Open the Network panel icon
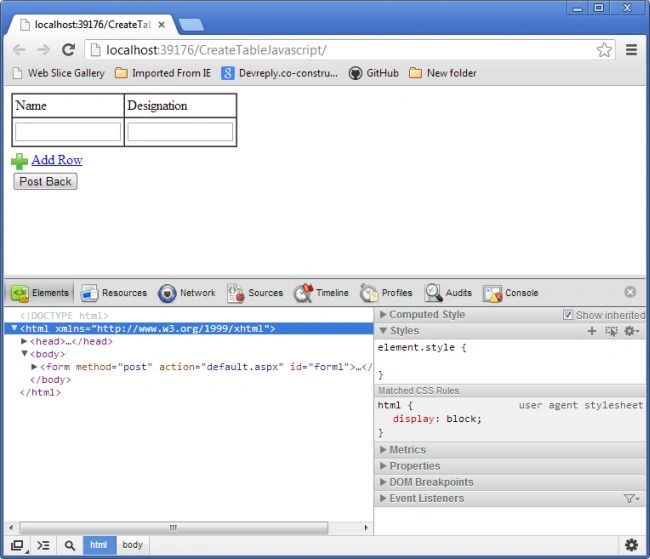650x559 pixels. point(167,293)
